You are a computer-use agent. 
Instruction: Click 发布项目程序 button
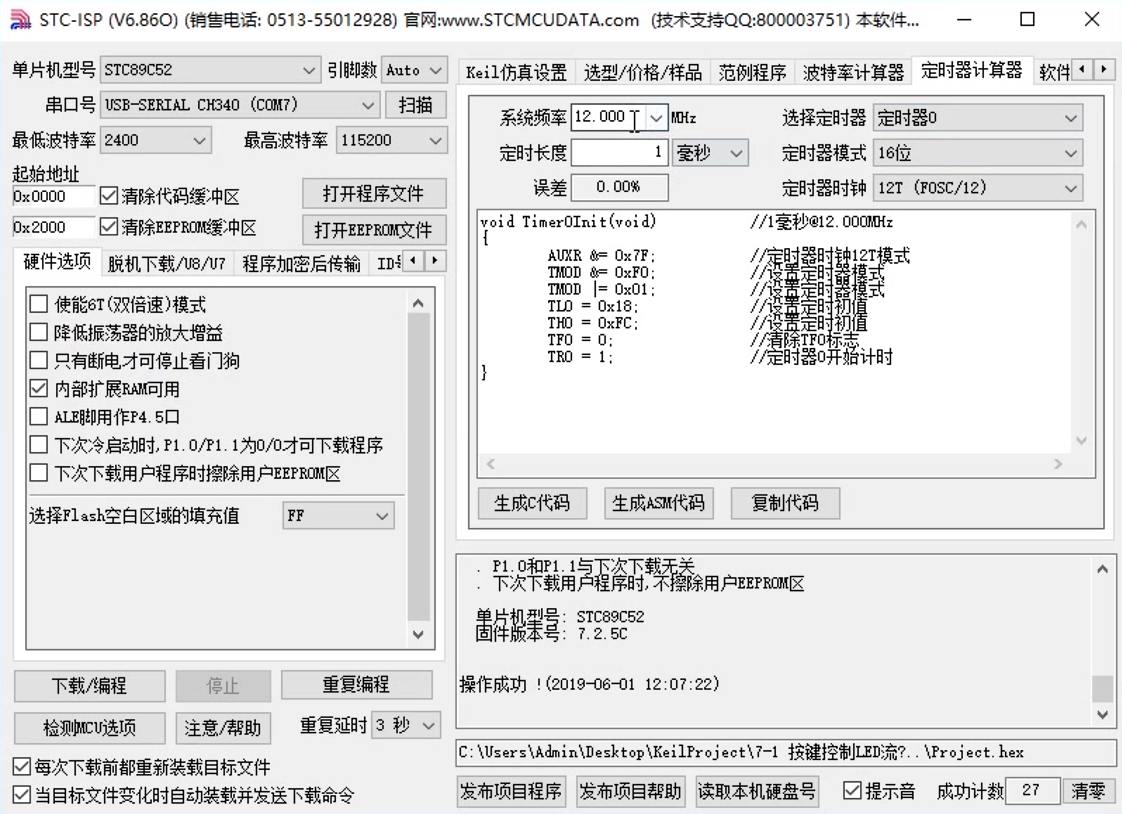(510, 791)
